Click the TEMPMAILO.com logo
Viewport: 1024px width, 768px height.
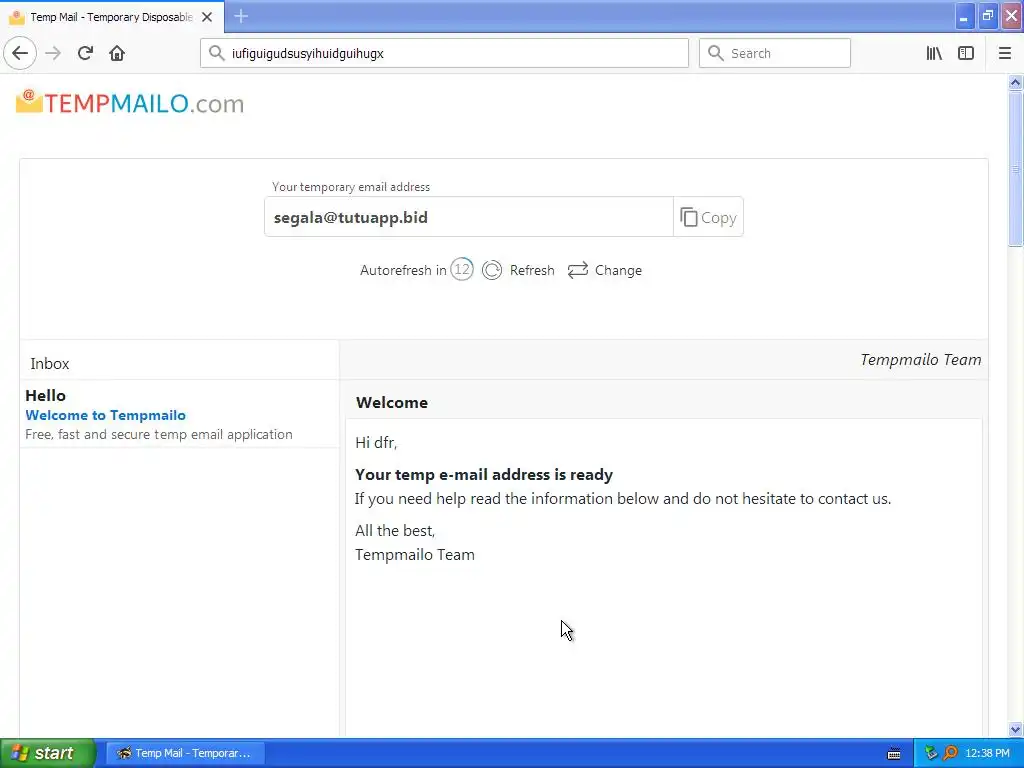pyautogui.click(x=130, y=103)
